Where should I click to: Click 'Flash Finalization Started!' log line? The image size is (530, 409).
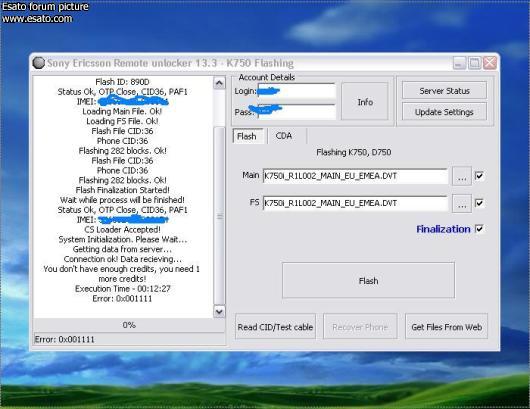pos(122,190)
